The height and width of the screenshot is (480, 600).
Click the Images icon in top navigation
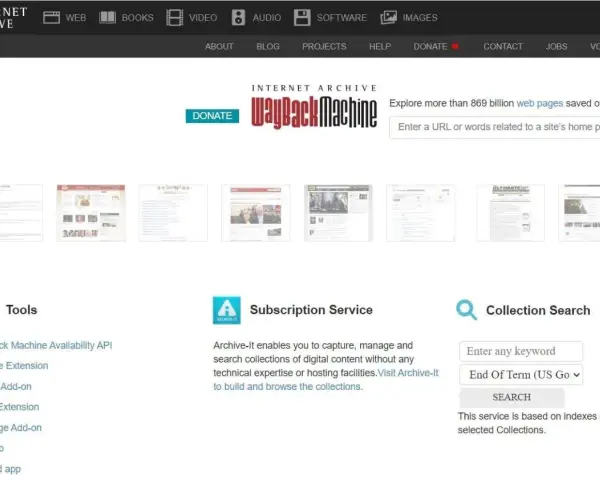click(388, 18)
